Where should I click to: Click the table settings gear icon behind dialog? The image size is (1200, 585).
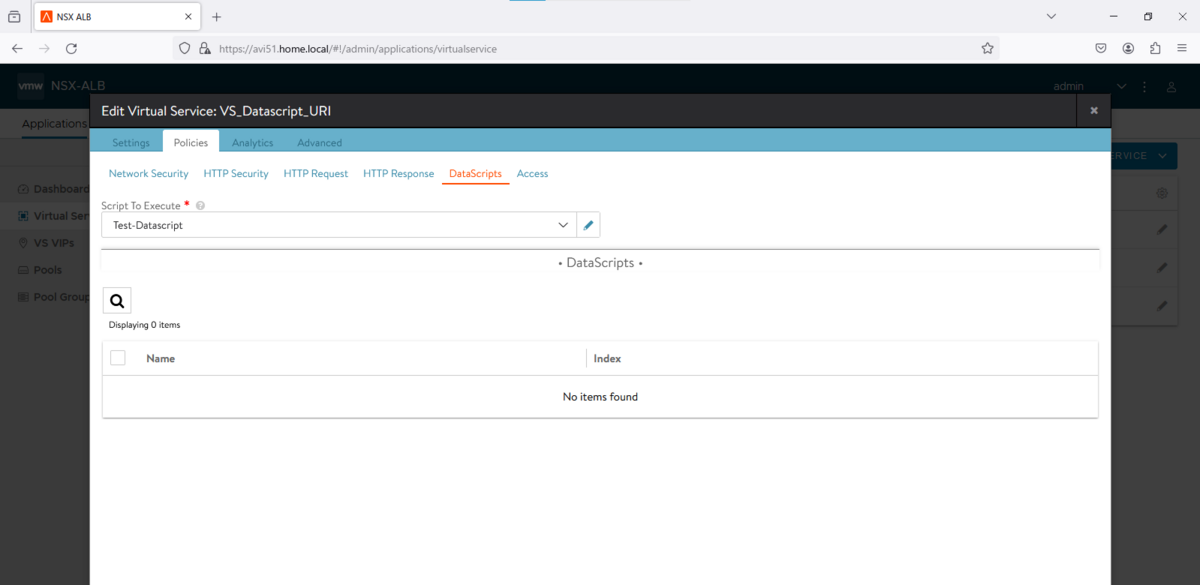[1162, 193]
